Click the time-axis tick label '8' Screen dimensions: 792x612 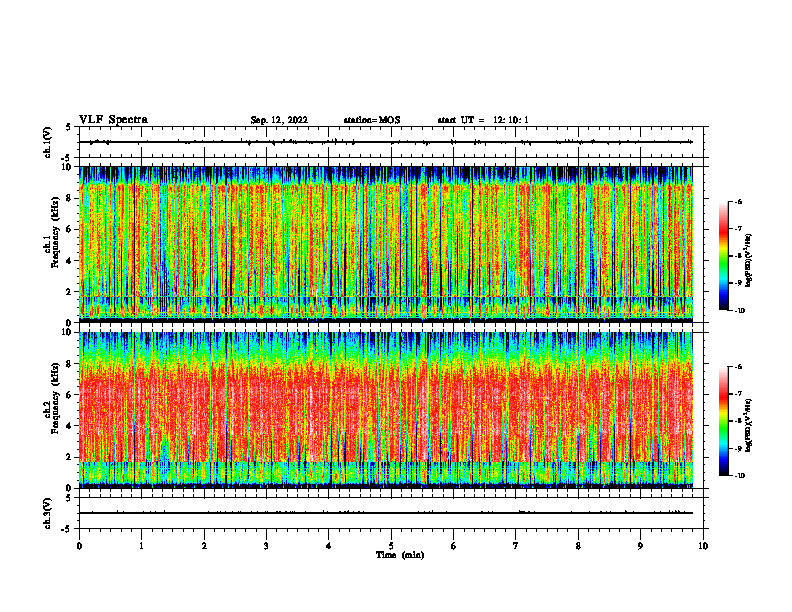pos(578,546)
